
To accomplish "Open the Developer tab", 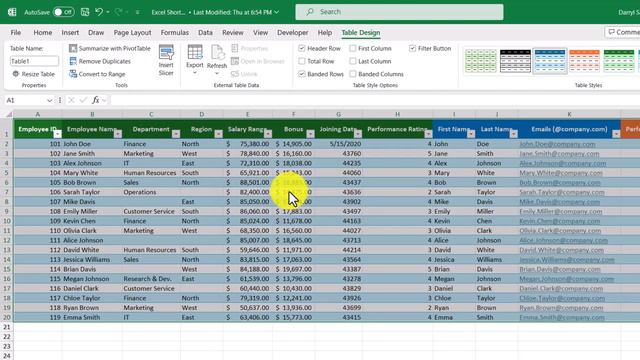I will coord(292,32).
